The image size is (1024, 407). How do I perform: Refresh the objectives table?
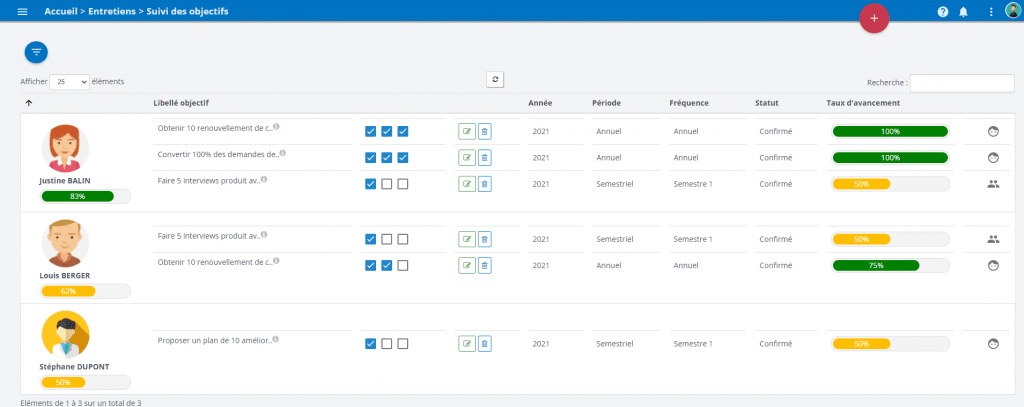(496, 79)
